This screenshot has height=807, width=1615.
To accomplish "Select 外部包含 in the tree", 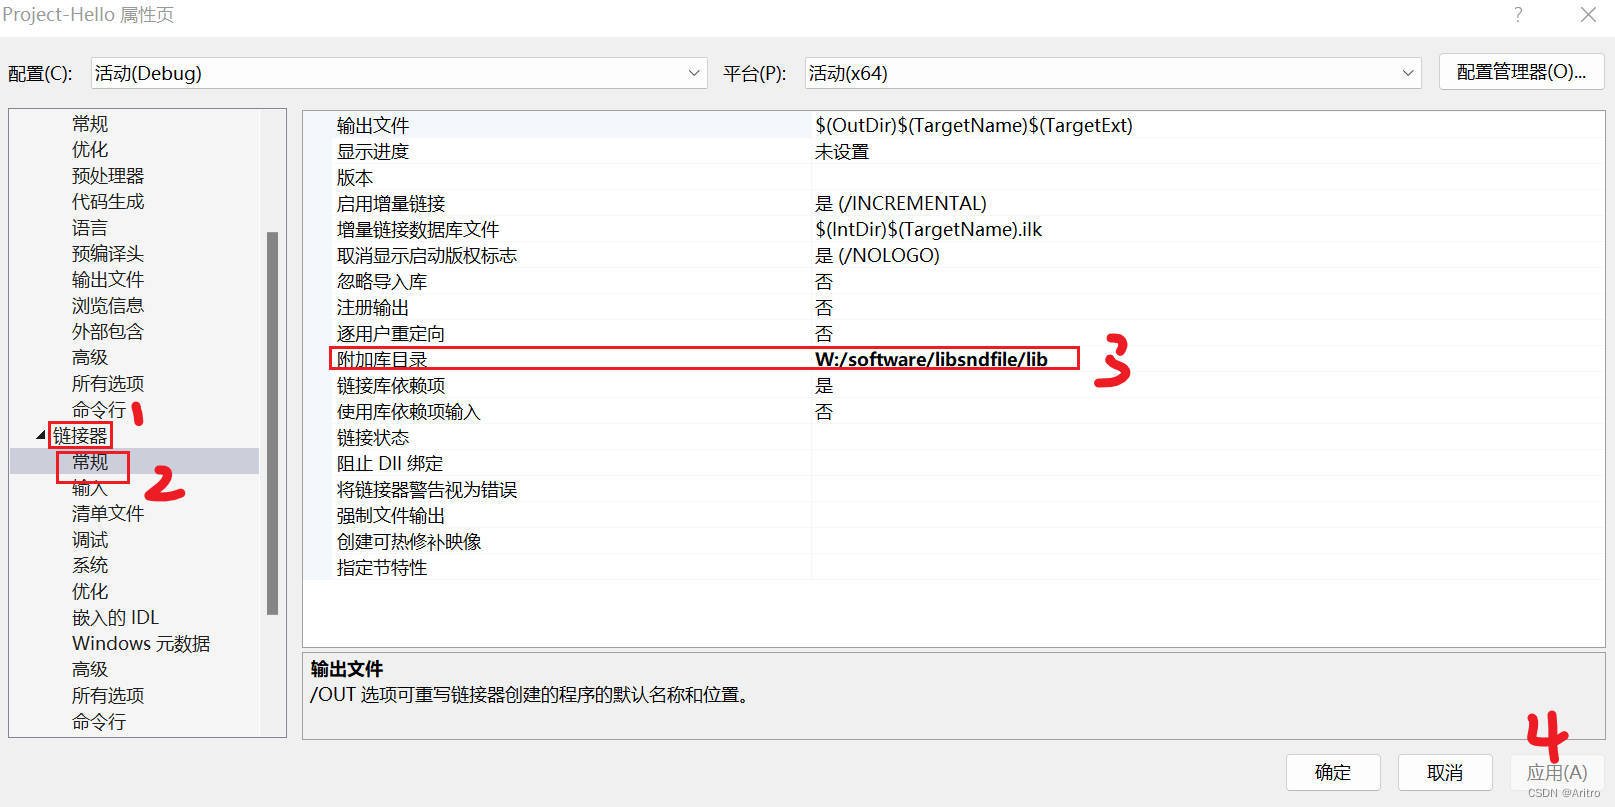I will (x=108, y=332).
